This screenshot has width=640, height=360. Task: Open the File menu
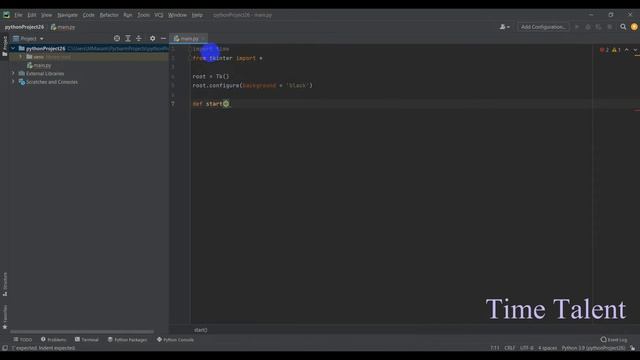(18, 15)
